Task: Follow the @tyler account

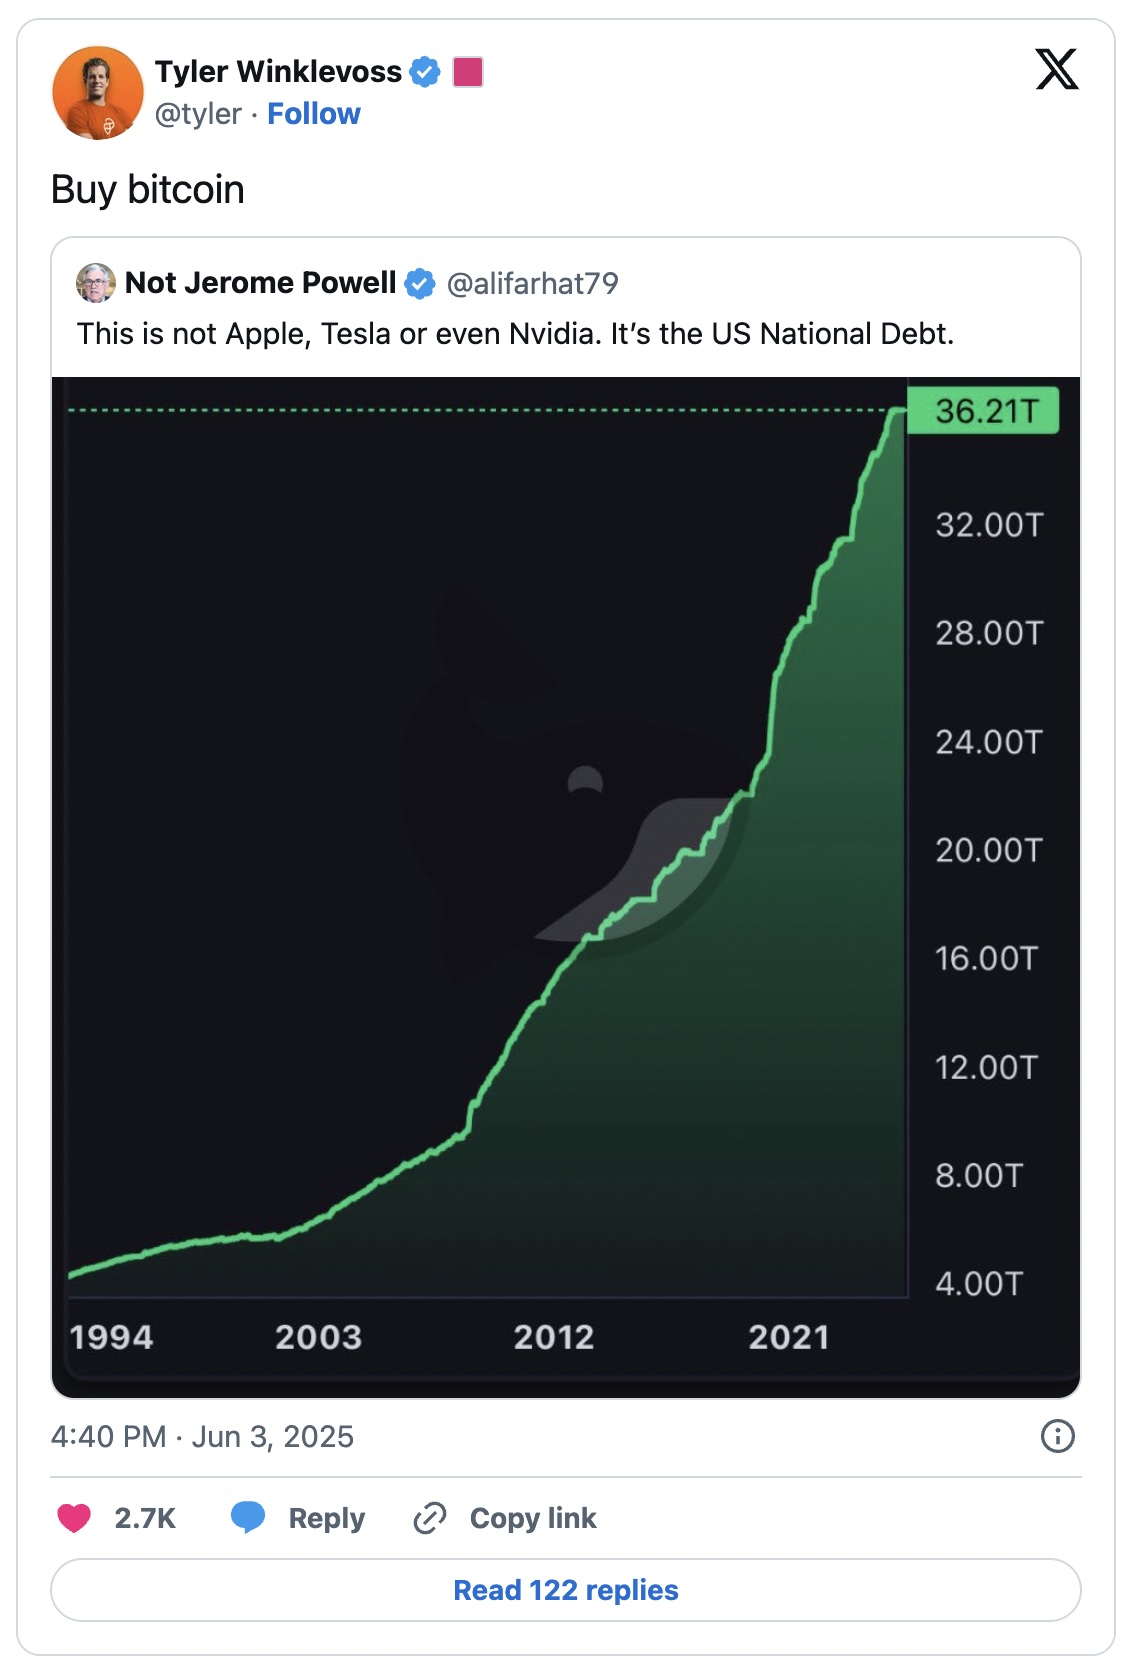Action: 314,114
